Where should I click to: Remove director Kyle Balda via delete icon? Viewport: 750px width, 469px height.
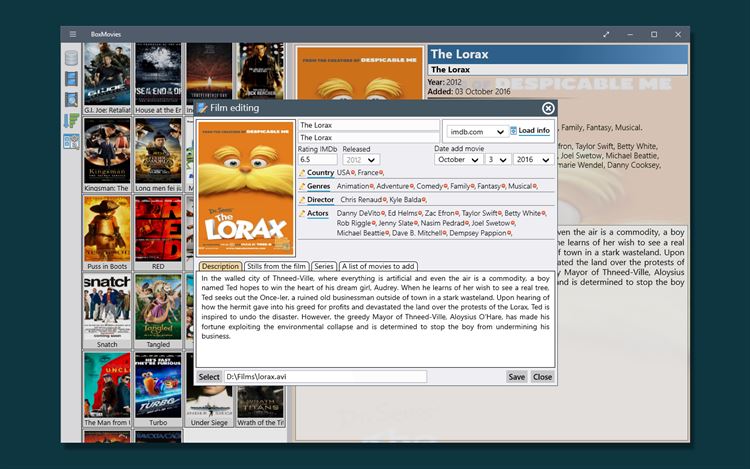[424, 200]
